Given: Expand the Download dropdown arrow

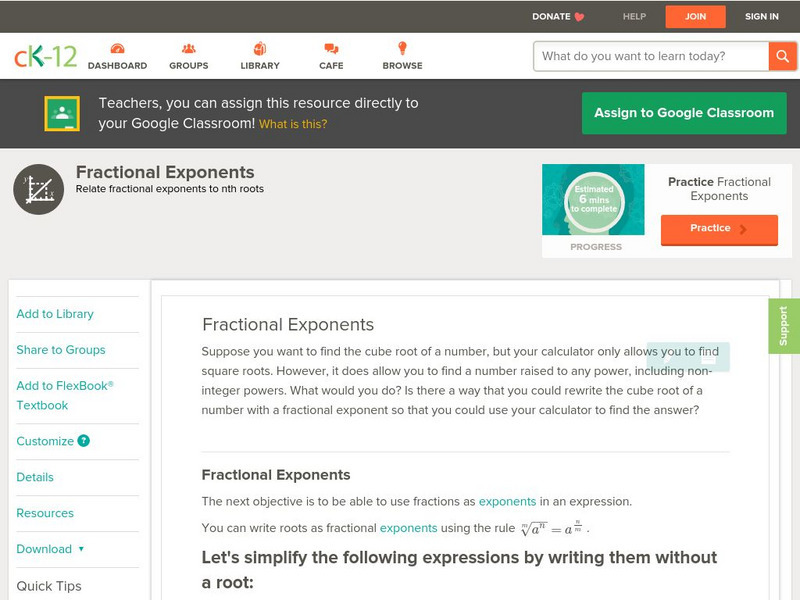Looking at the screenshot, I should [81, 549].
